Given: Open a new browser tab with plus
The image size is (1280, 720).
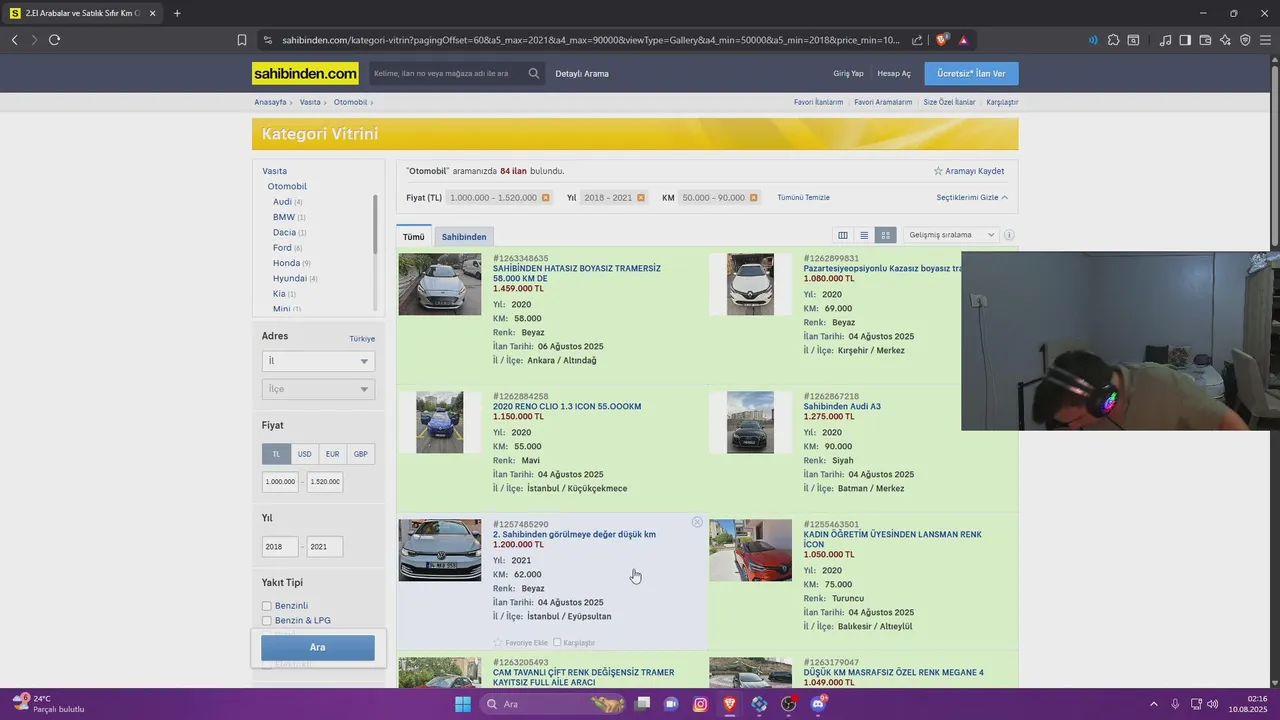Looking at the screenshot, I should (177, 13).
